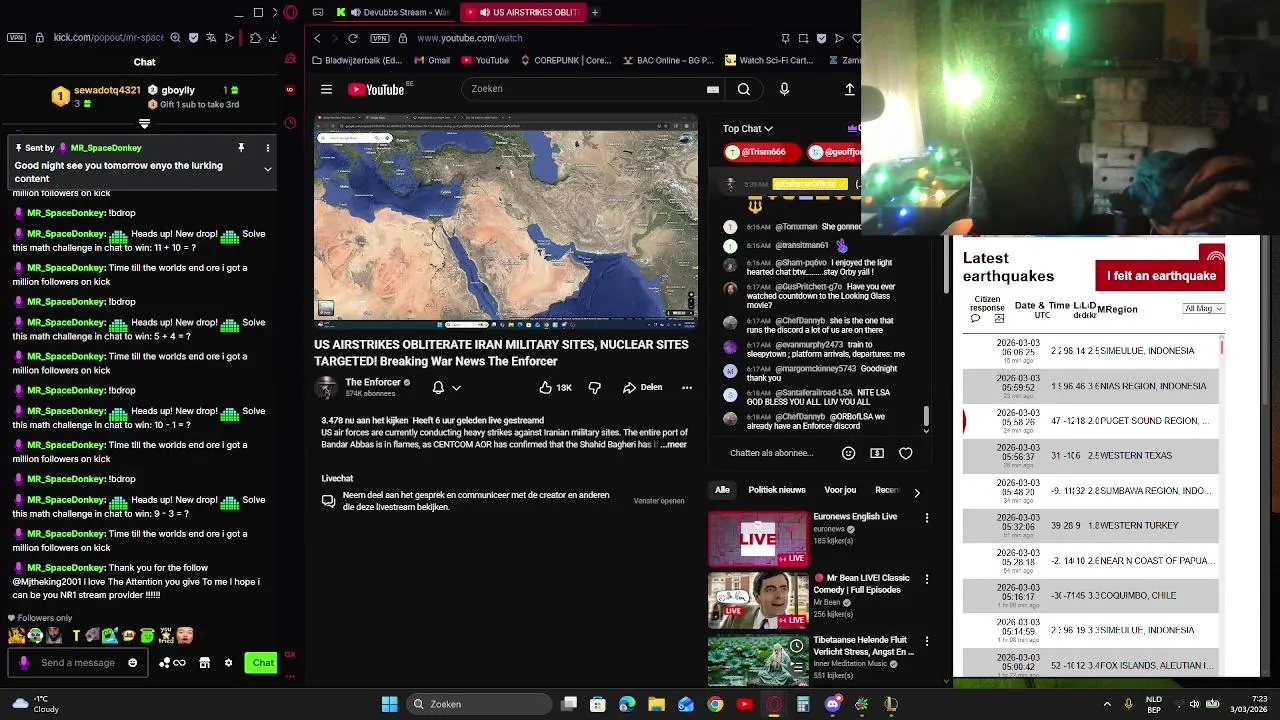Open more actions below the video
The height and width of the screenshot is (720, 1280).
pos(687,387)
